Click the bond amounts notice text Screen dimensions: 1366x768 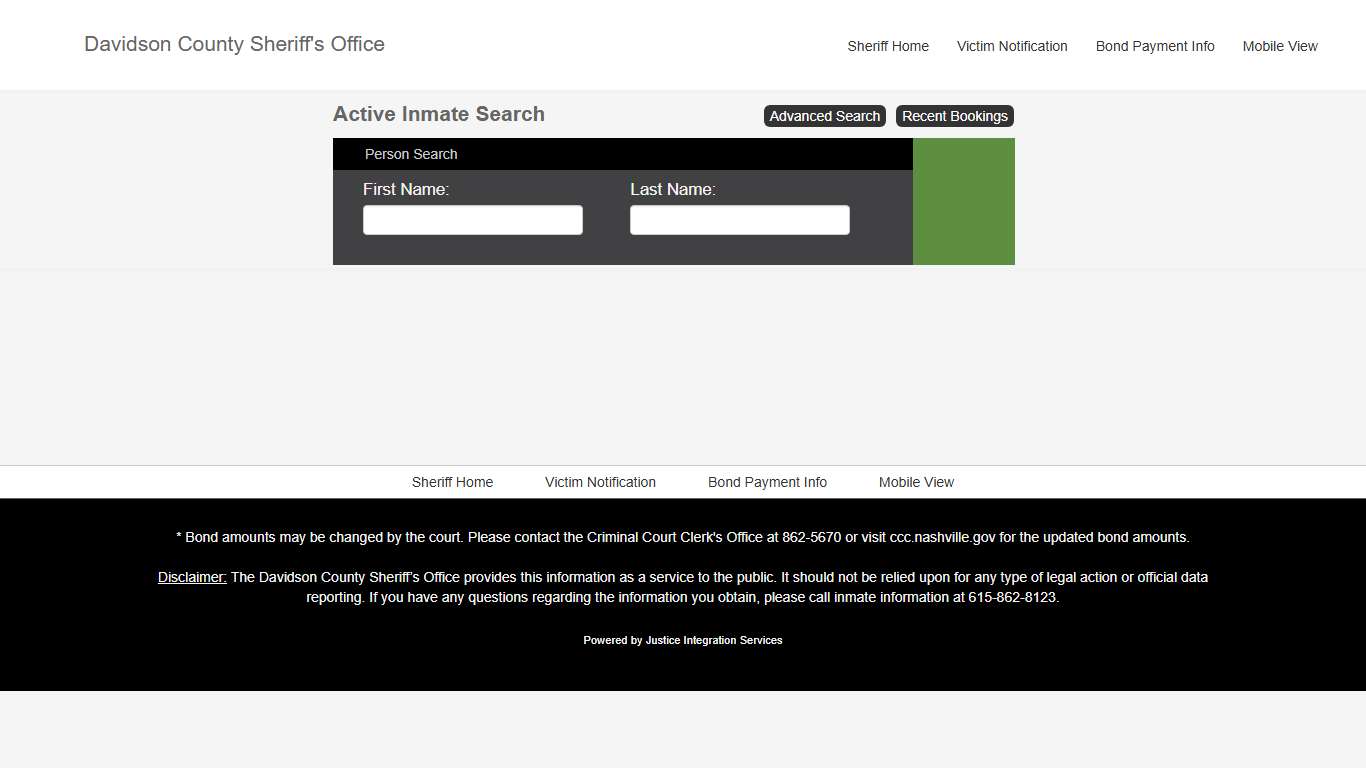[683, 537]
